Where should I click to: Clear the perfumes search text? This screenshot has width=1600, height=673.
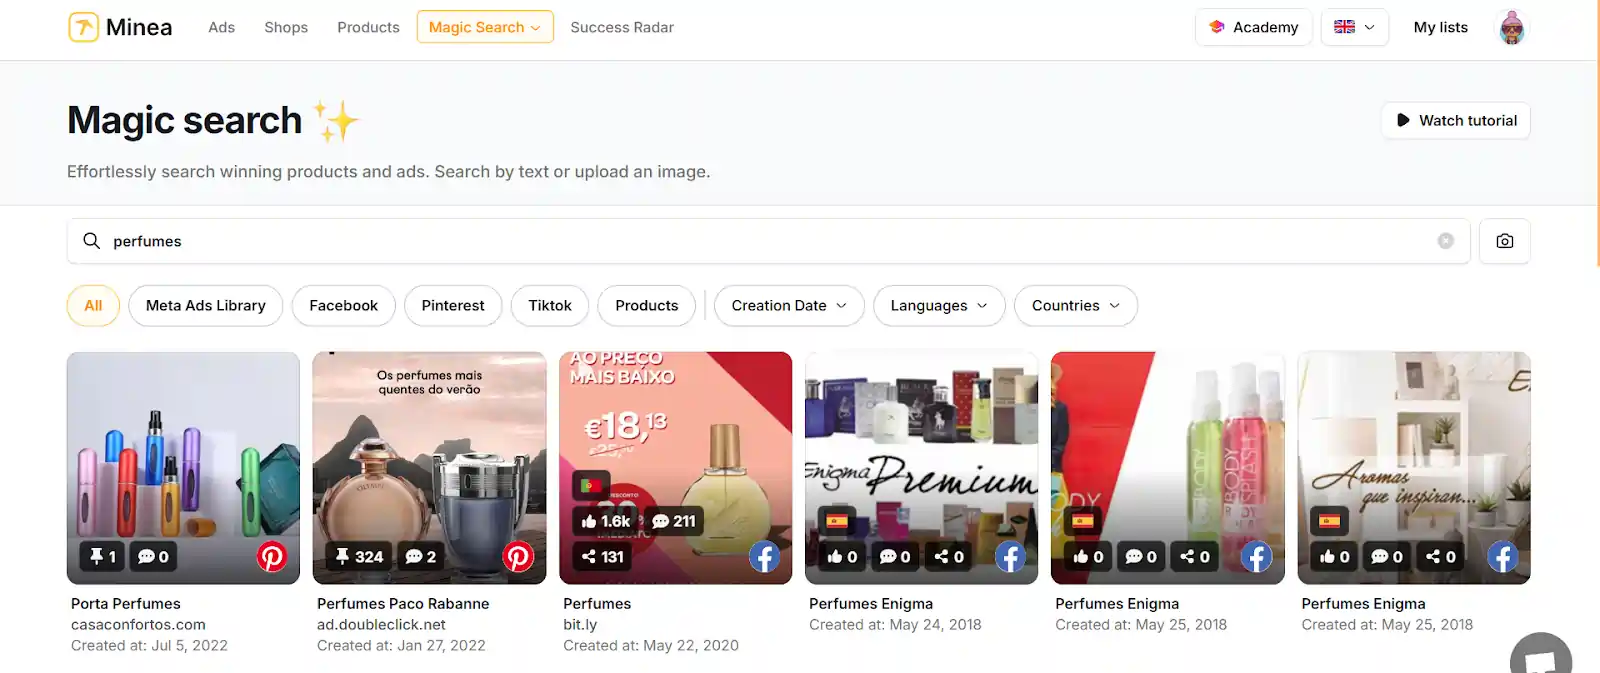[1445, 241]
